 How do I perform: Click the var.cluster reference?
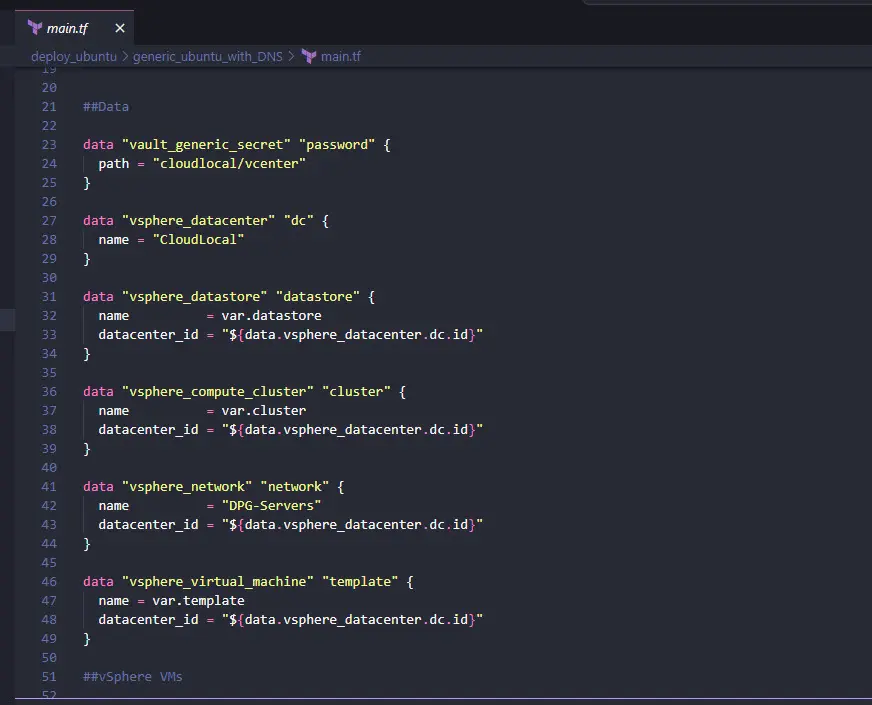click(264, 410)
